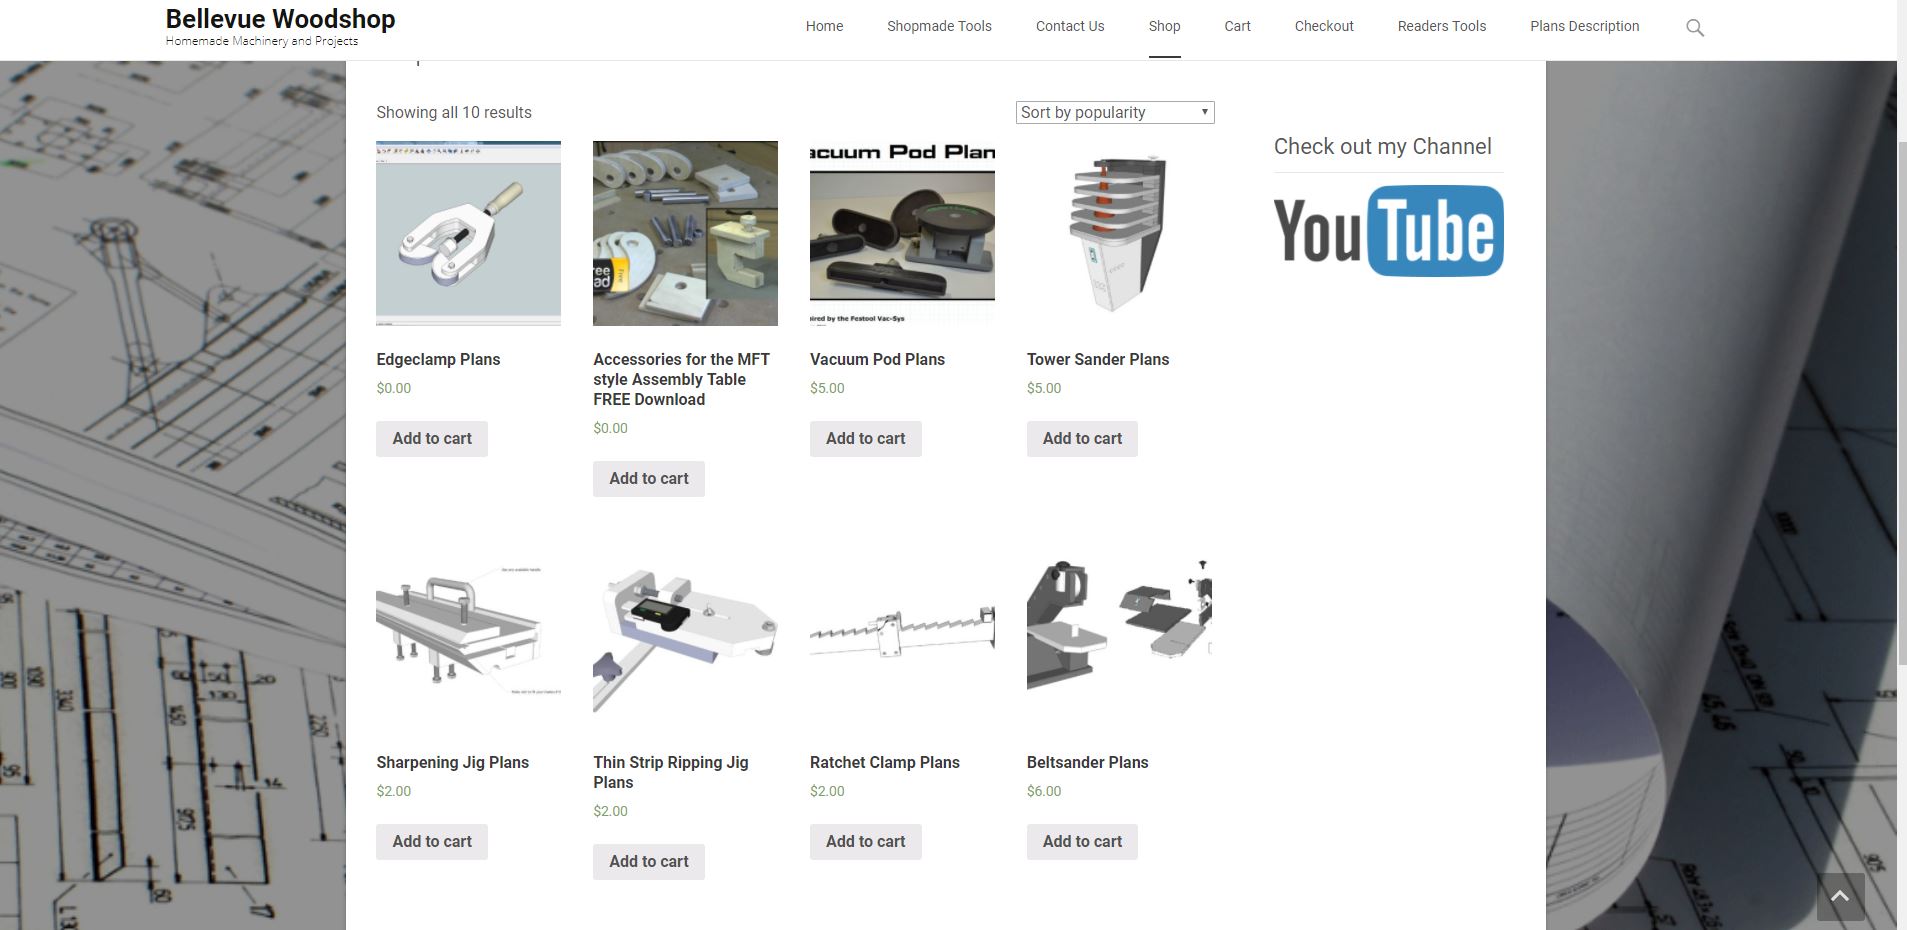The width and height of the screenshot is (1907, 930).
Task: Go to the Checkout page
Action: click(x=1324, y=26)
